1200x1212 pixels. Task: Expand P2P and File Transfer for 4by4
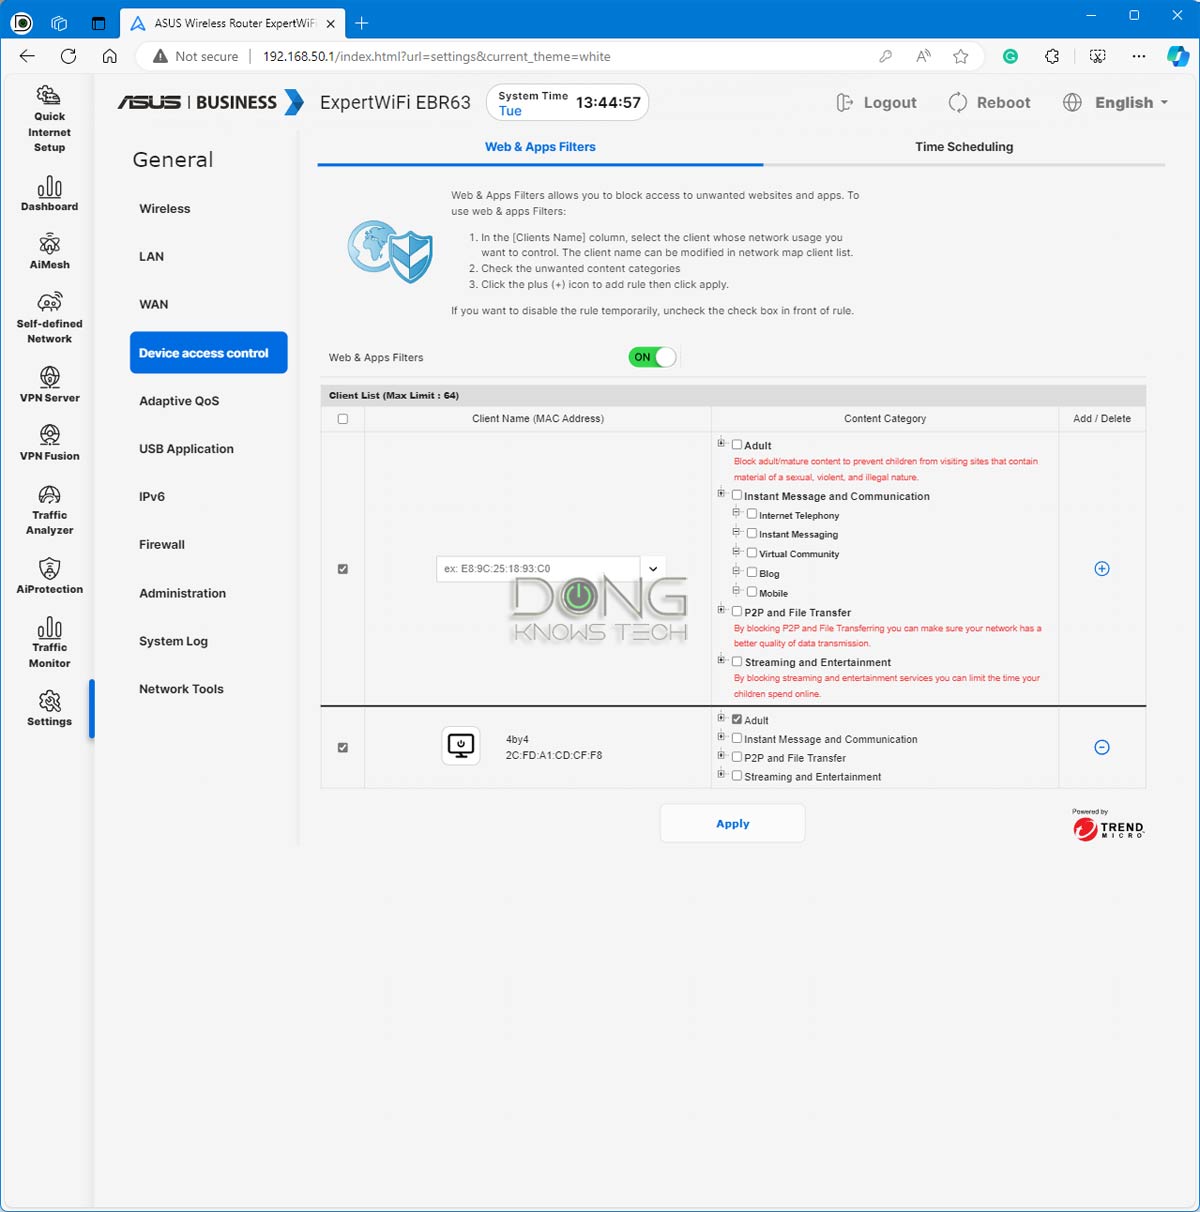(721, 755)
